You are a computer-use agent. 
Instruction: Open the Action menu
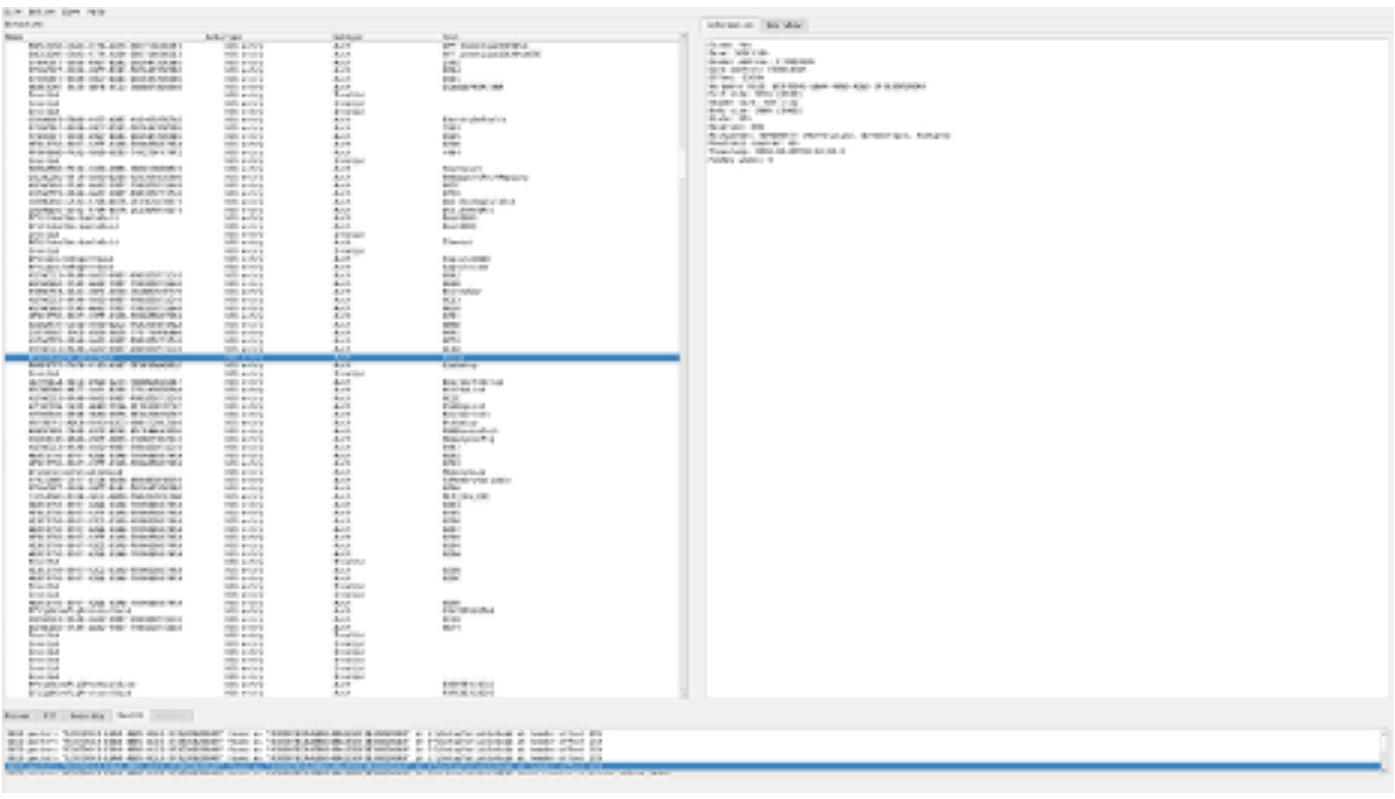43,11
